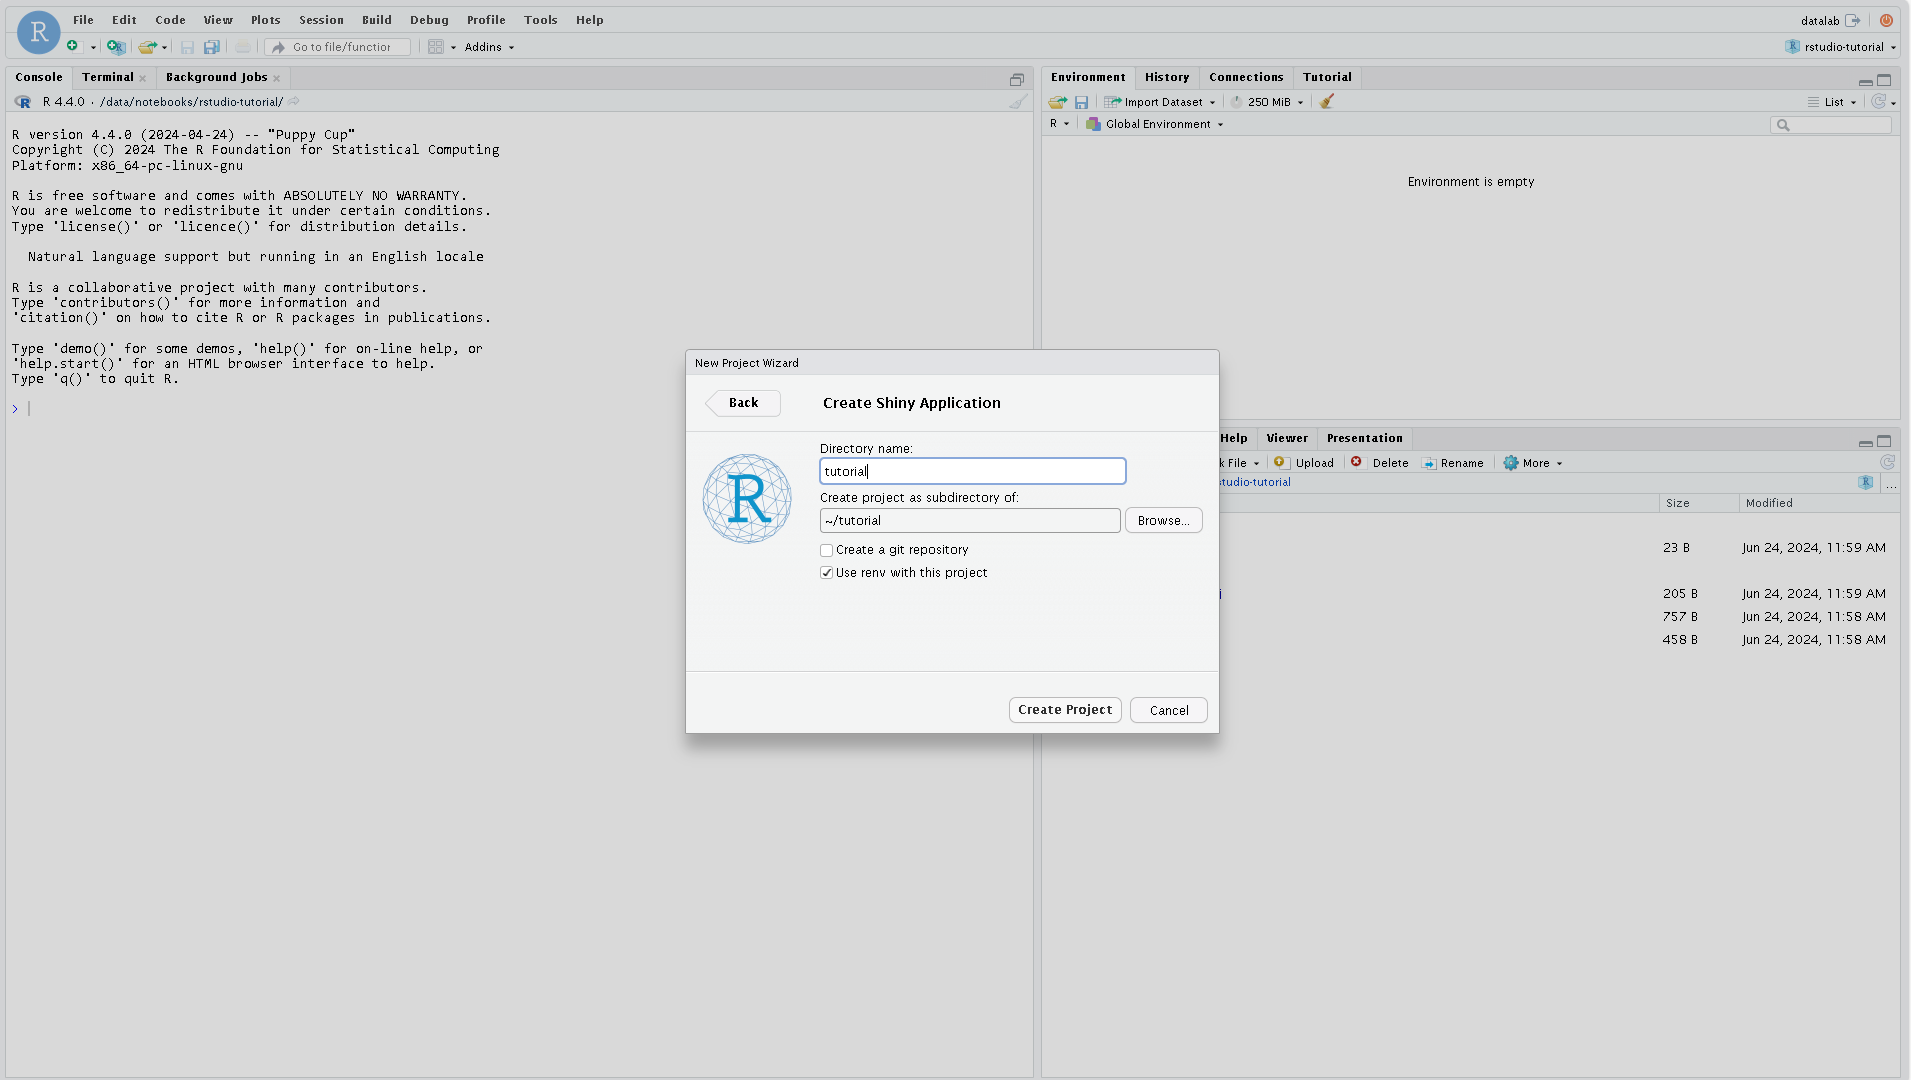The width and height of the screenshot is (1911, 1080).
Task: Click the Upload button label
Action: click(x=1314, y=463)
